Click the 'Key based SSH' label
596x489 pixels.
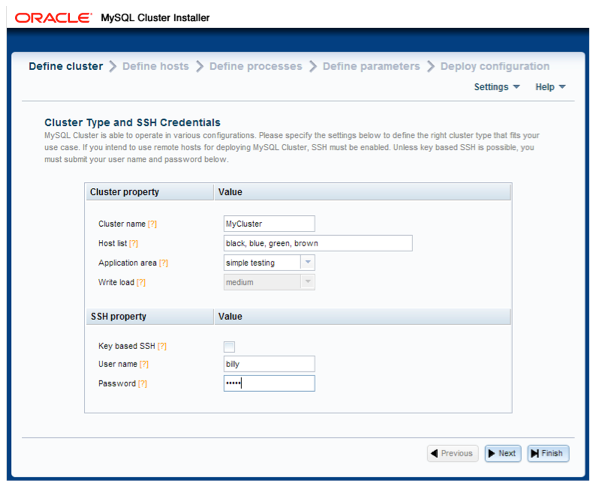pyautogui.click(x=127, y=346)
